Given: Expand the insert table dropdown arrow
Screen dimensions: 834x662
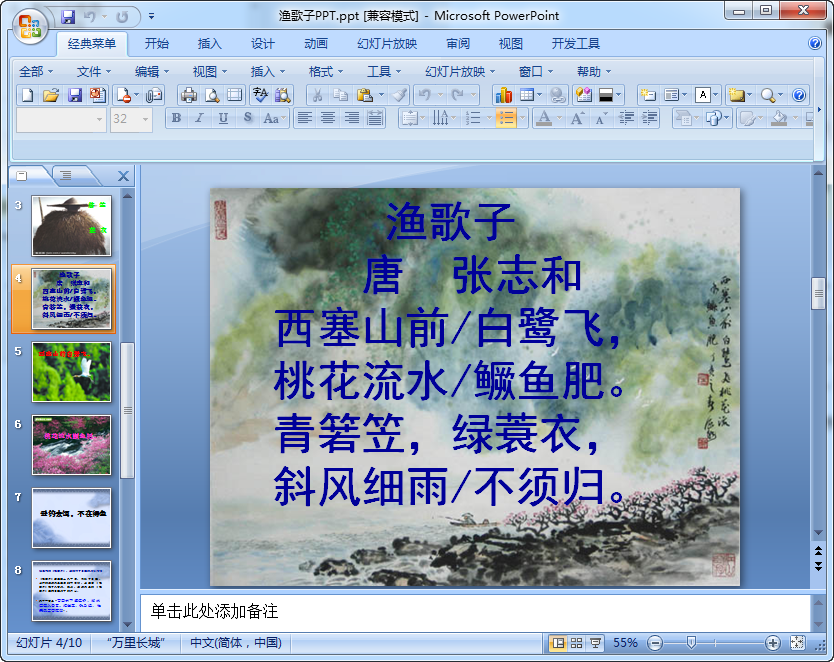Looking at the screenshot, I should 539,95.
